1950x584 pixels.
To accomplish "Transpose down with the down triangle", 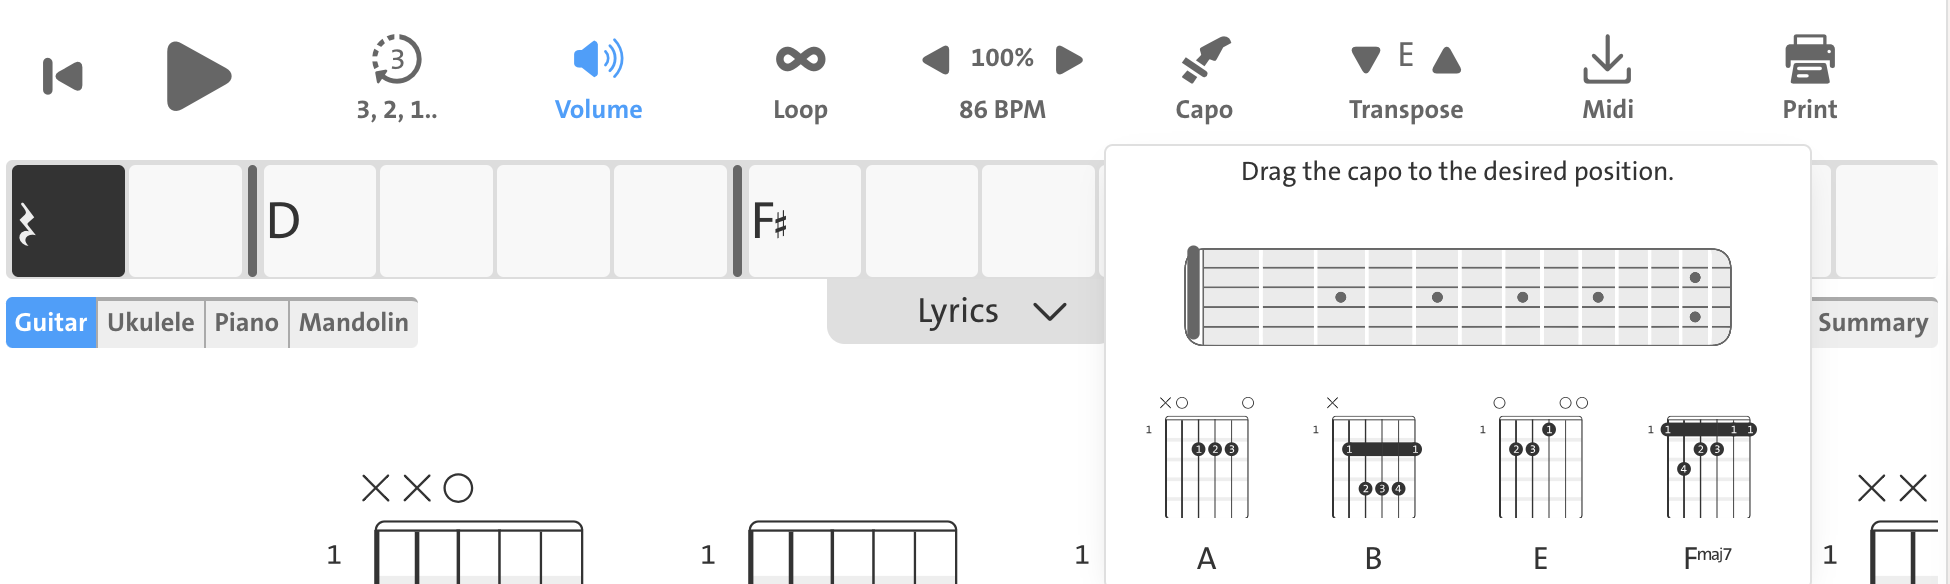I will [x=1365, y=60].
